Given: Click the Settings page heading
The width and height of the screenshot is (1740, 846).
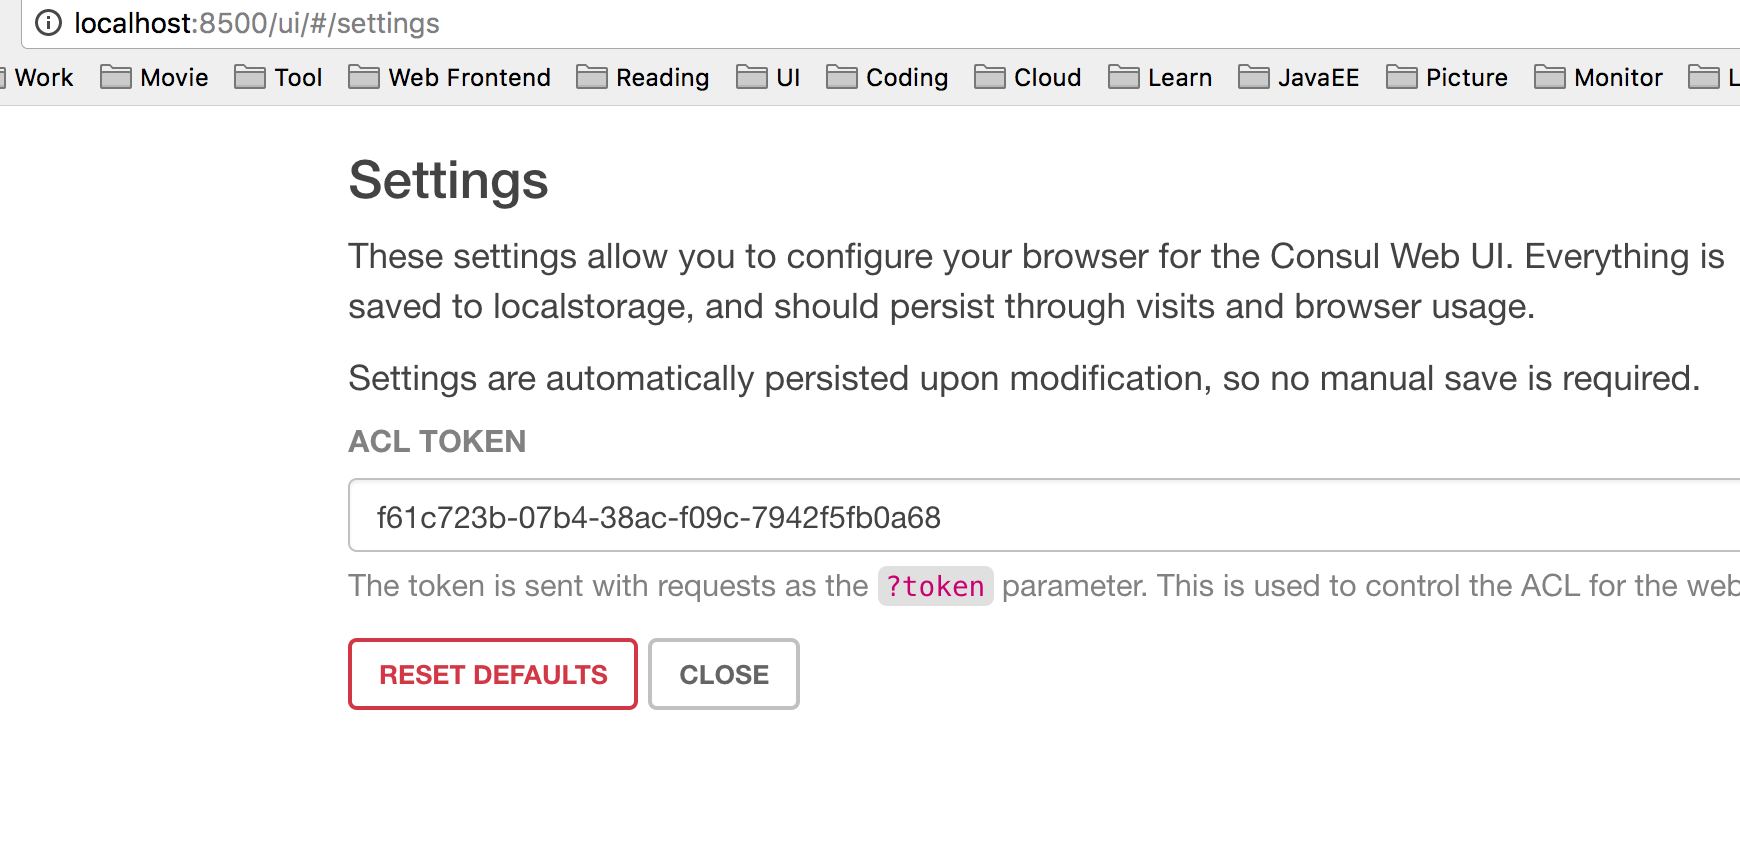Looking at the screenshot, I should pyautogui.click(x=448, y=181).
